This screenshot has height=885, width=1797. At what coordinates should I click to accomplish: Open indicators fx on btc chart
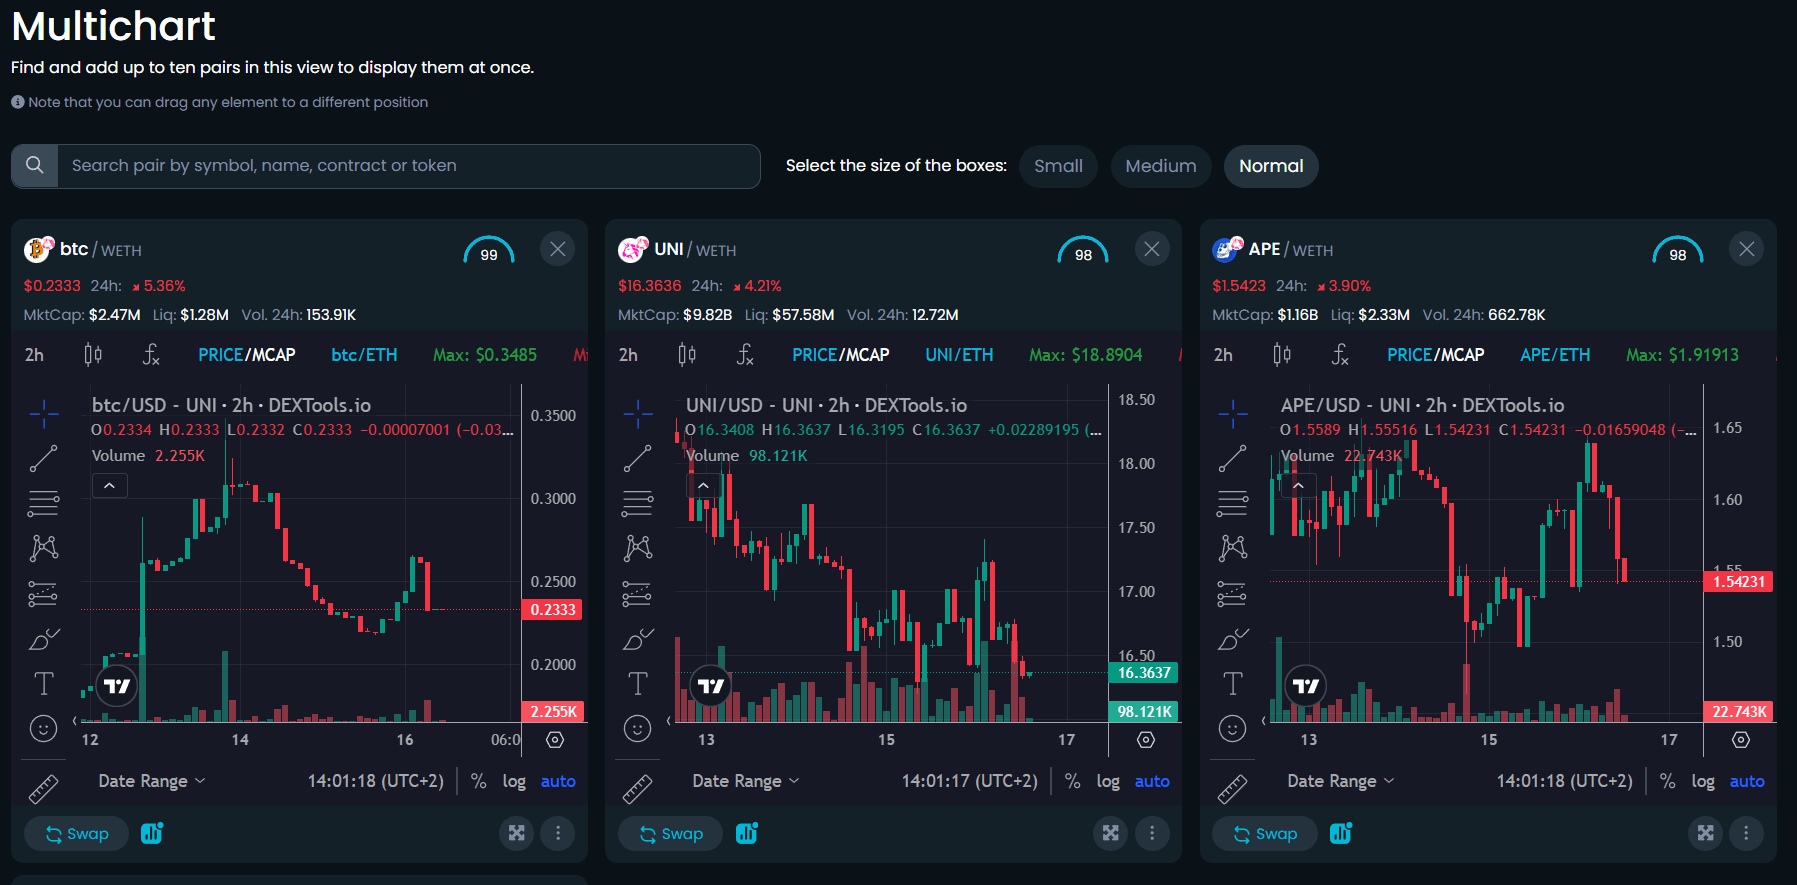pyautogui.click(x=151, y=355)
